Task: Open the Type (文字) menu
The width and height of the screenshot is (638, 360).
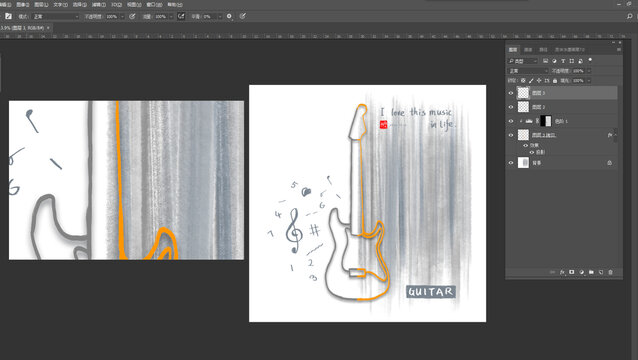Action: tap(60, 4)
